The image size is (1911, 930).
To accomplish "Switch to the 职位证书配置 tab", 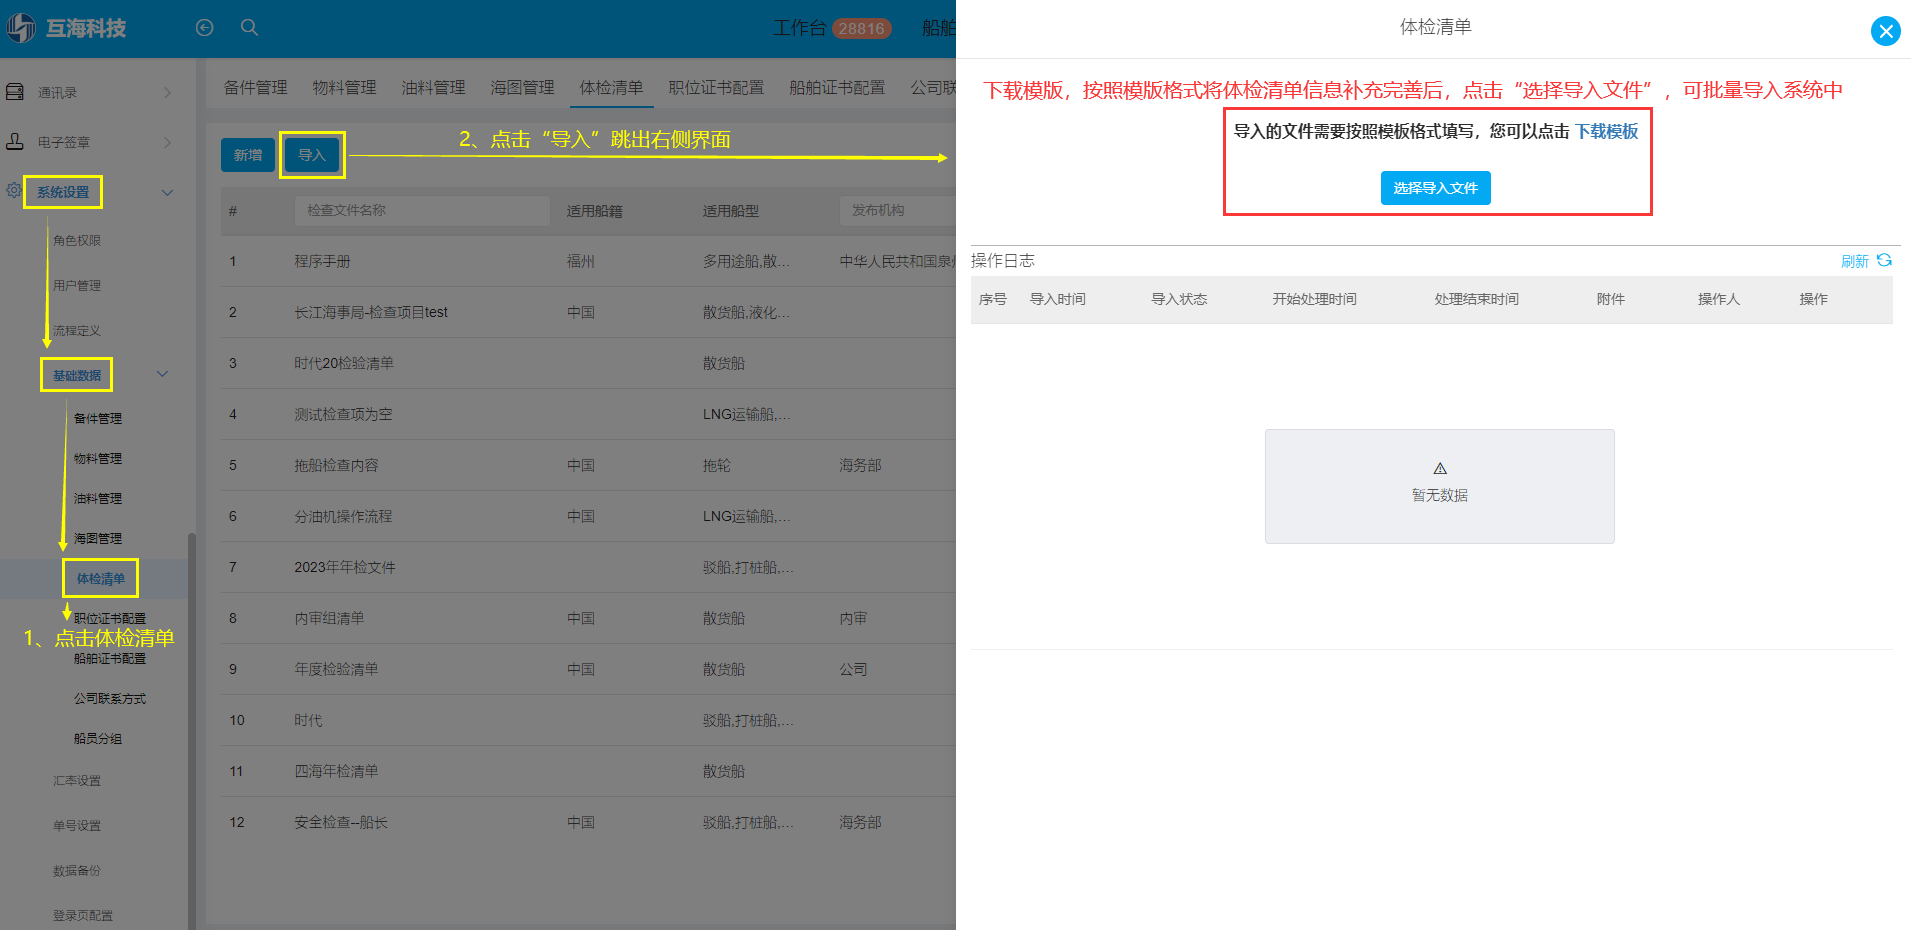I will (x=717, y=87).
